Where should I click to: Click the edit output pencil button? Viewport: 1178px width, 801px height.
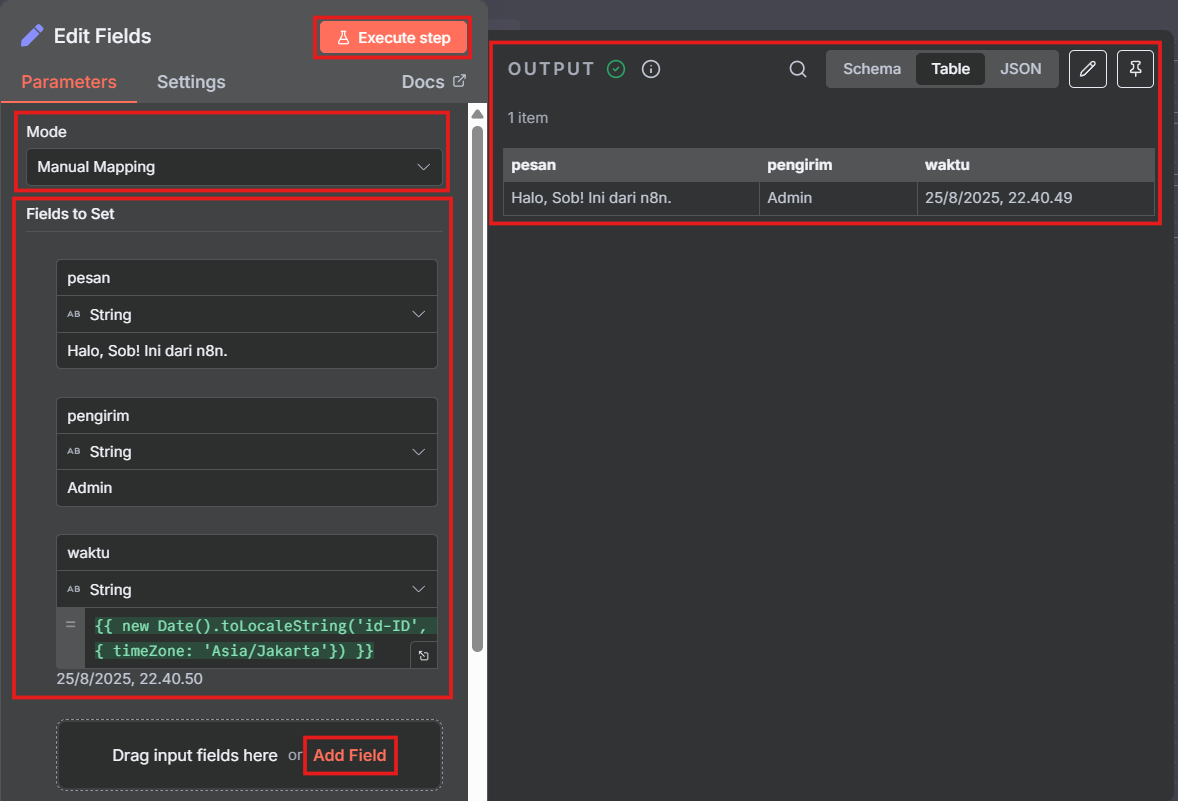1087,69
